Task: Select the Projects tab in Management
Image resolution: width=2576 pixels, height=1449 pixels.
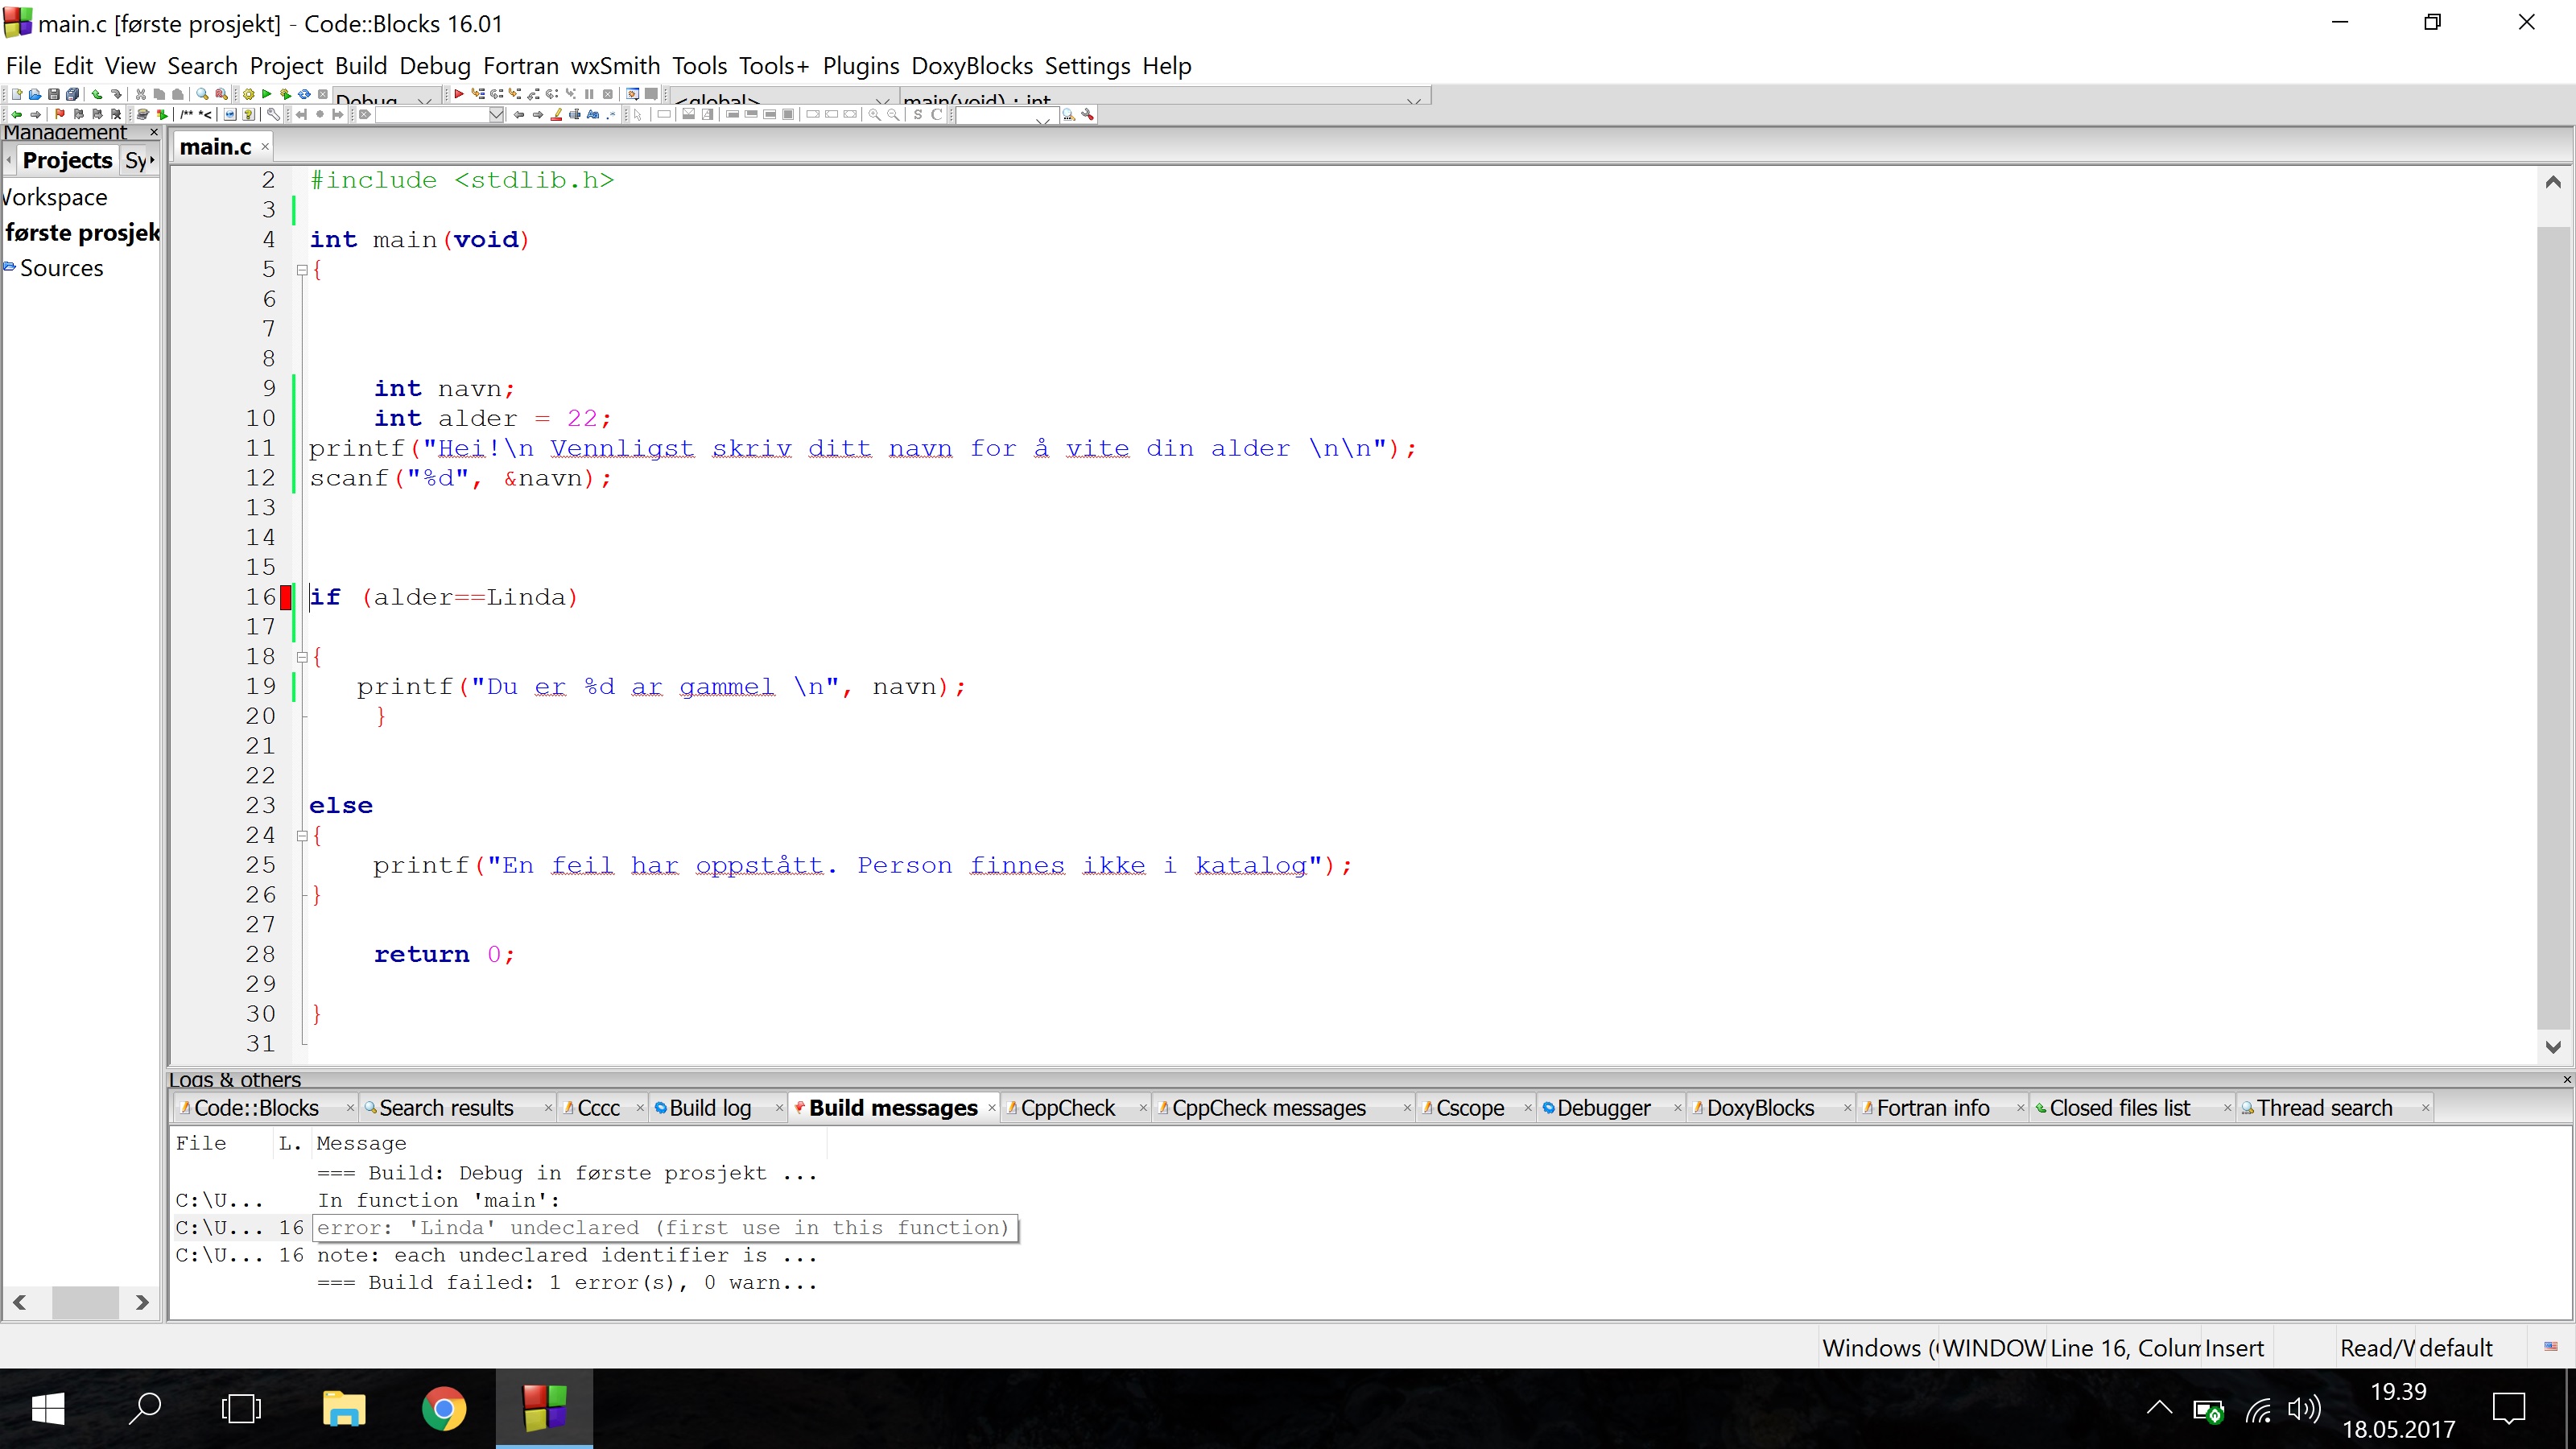Action: point(67,160)
